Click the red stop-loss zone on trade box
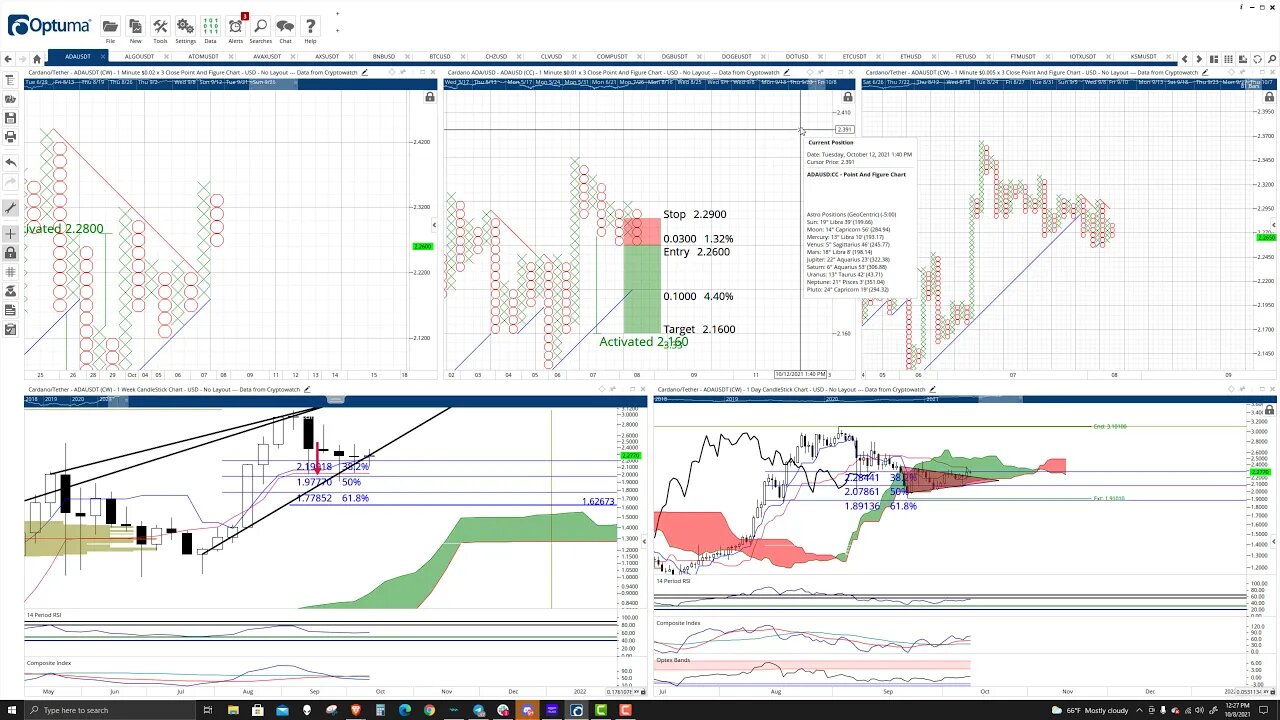Viewport: 1280px width, 720px height. (x=640, y=232)
